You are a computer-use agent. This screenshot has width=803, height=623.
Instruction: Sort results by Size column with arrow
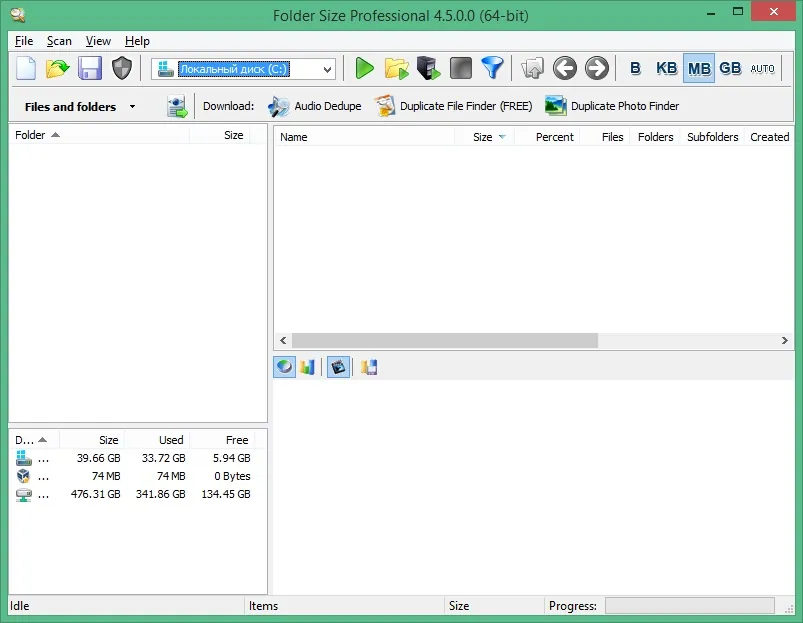coord(484,137)
